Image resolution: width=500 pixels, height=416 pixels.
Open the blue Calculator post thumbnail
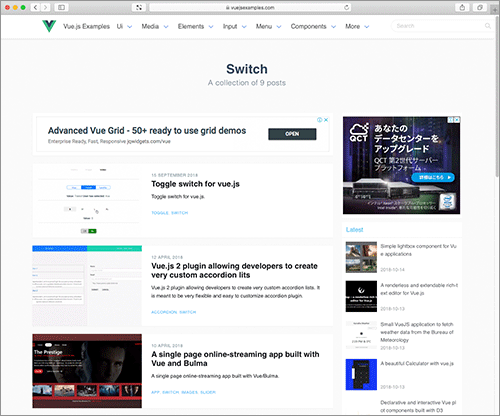point(361,374)
